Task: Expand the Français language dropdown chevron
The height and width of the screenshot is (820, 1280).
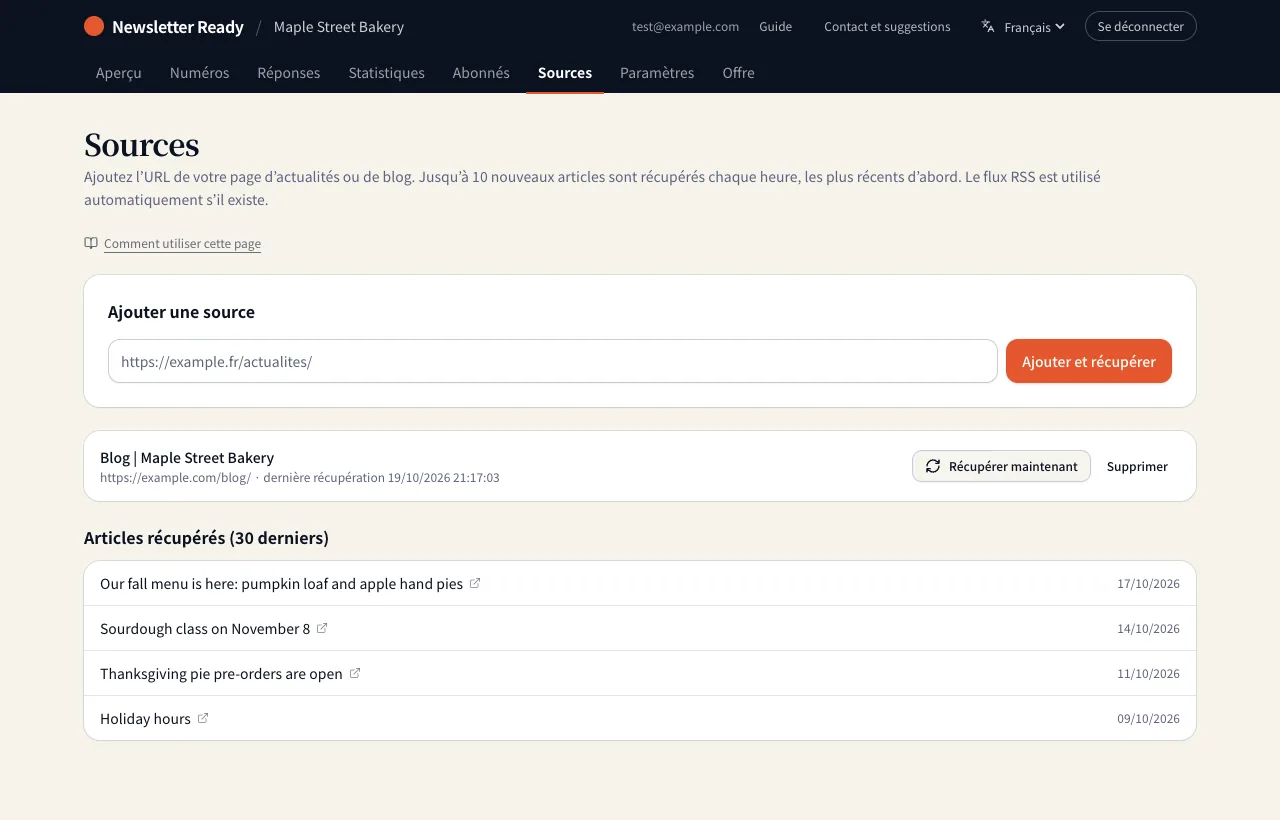Action: coord(1060,27)
